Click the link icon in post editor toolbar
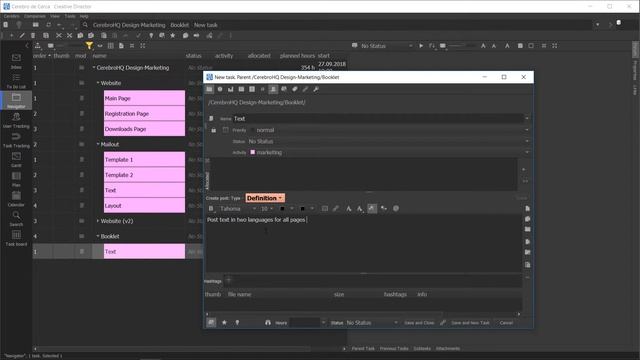The width and height of the screenshot is (640, 360). coord(336,209)
